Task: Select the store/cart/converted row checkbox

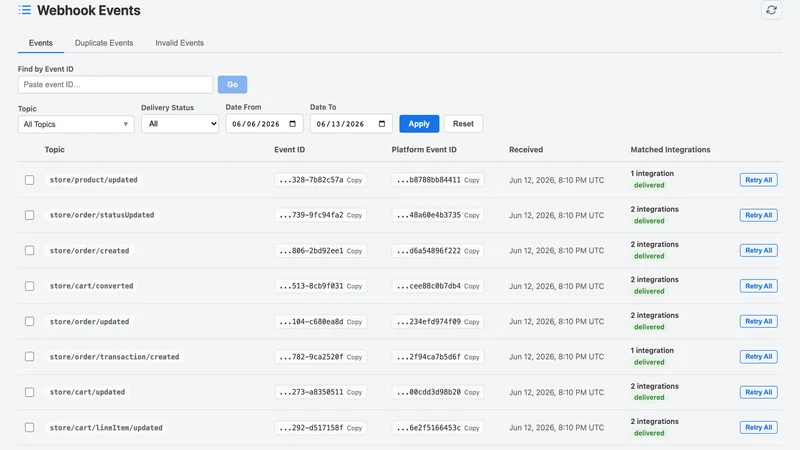Action: coord(30,286)
